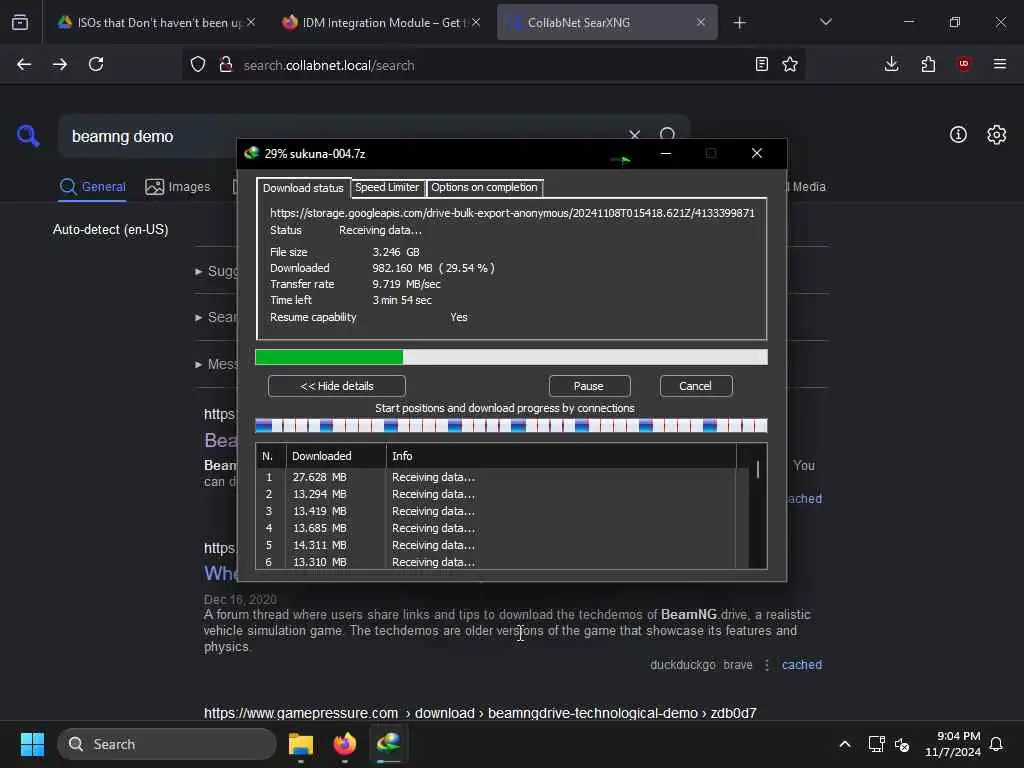This screenshot has height=768, width=1024.
Task: Click the Downloaded column header
Action: (336, 456)
